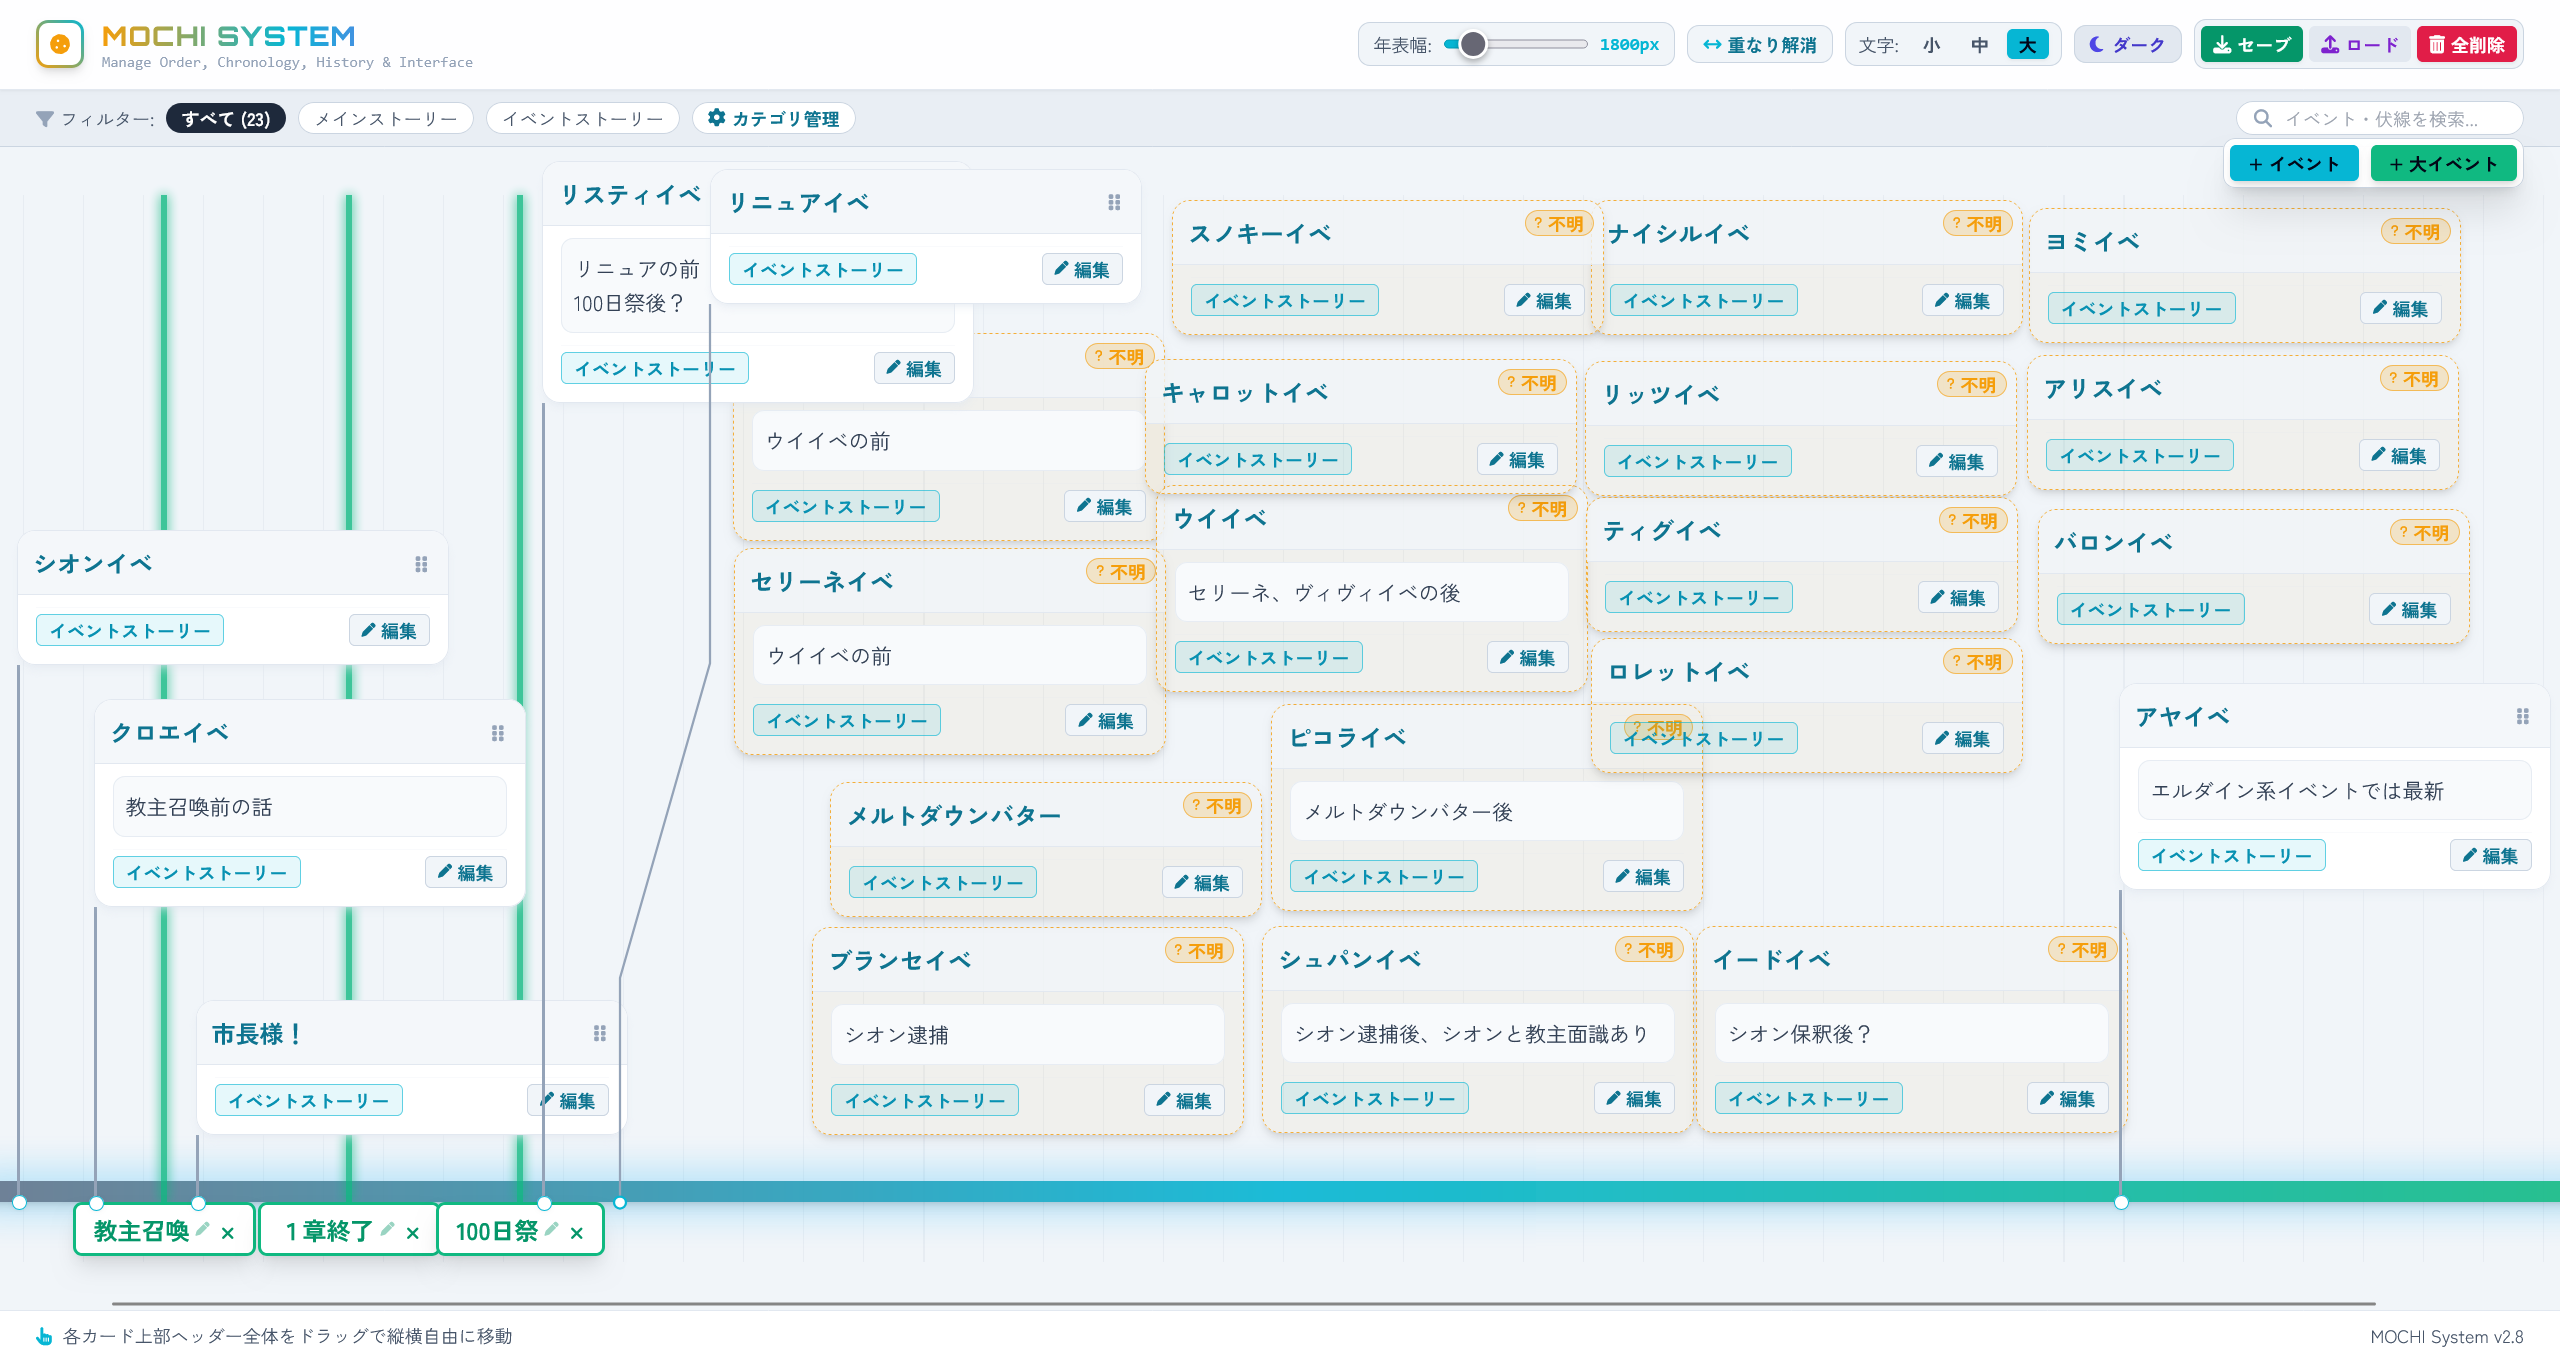
Task: Select the drag handle of クロエイベ card
Action: (498, 733)
